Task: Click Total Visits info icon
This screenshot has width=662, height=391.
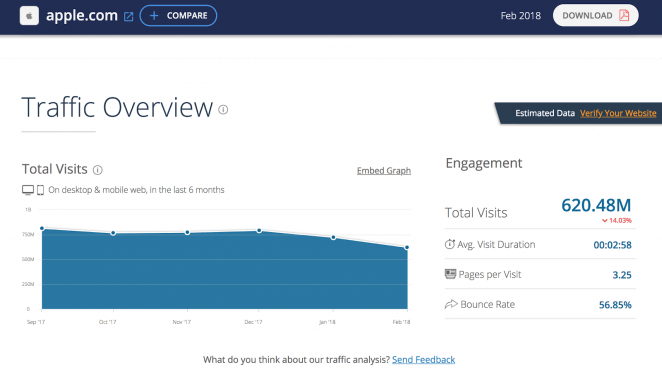Action: coord(98,170)
